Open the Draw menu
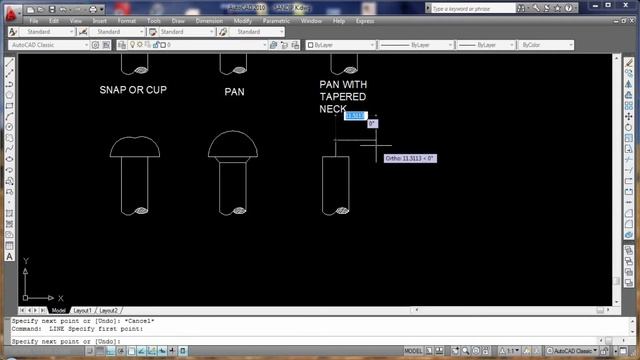Screen dimensions: 640x360 pyautogui.click(x=178, y=21)
